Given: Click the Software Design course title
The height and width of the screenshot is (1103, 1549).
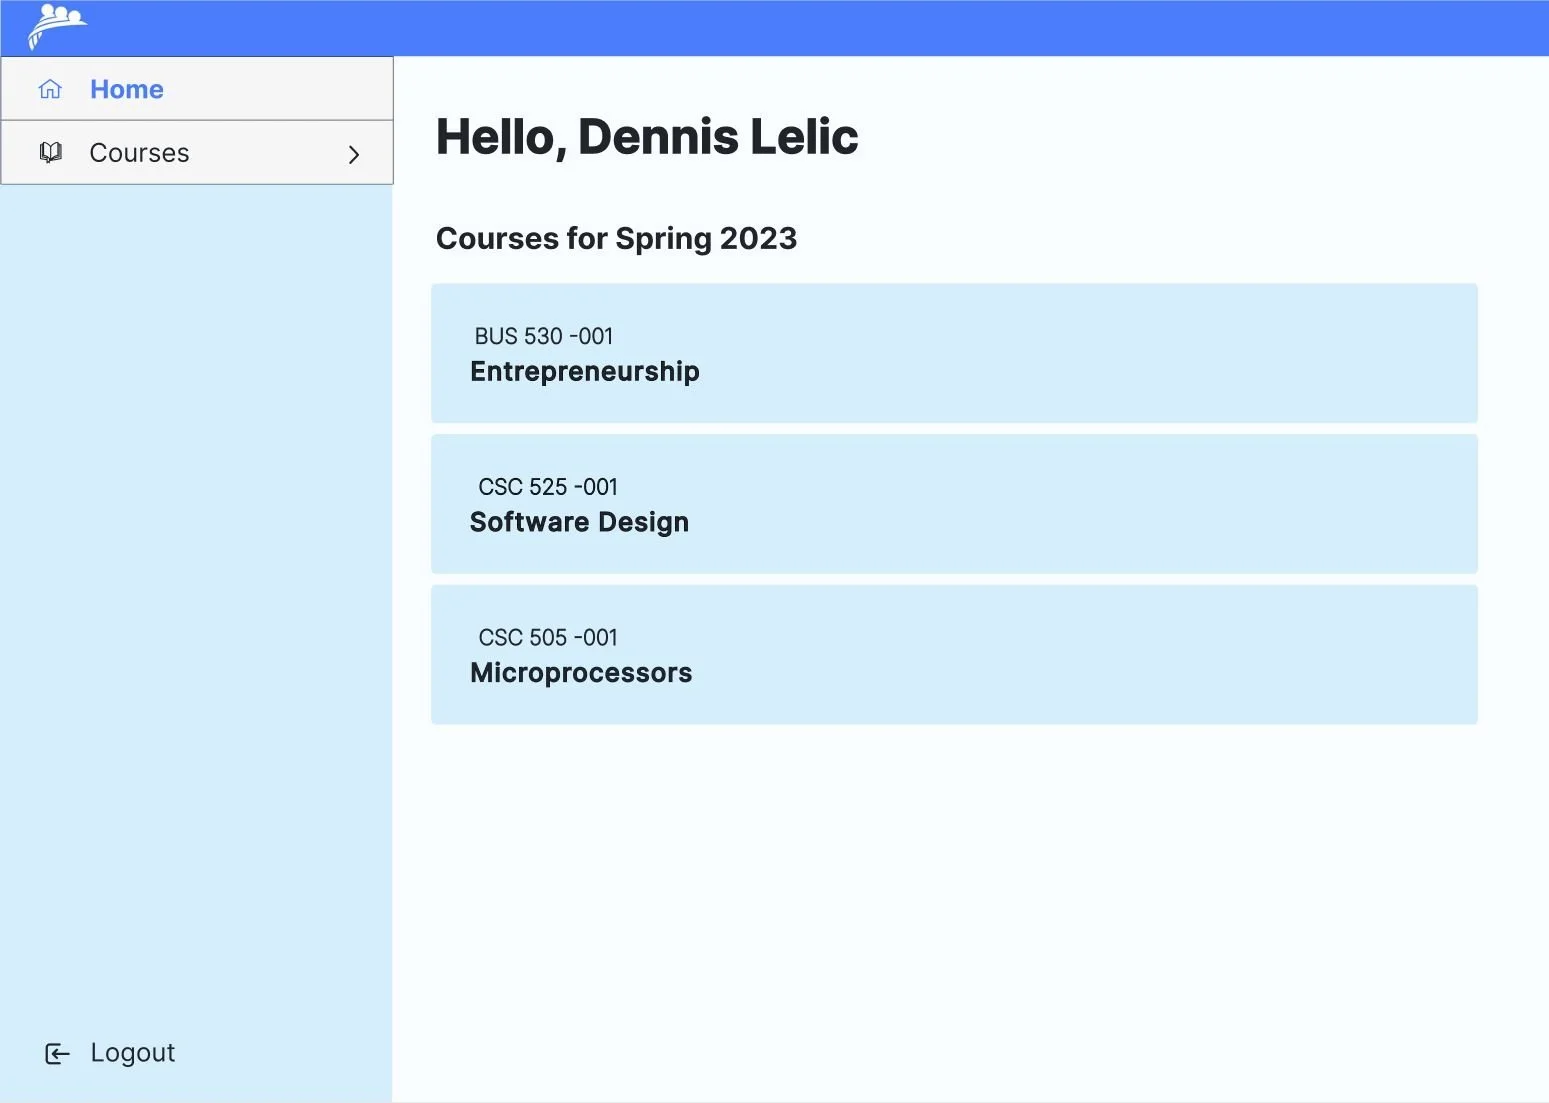Looking at the screenshot, I should [579, 523].
